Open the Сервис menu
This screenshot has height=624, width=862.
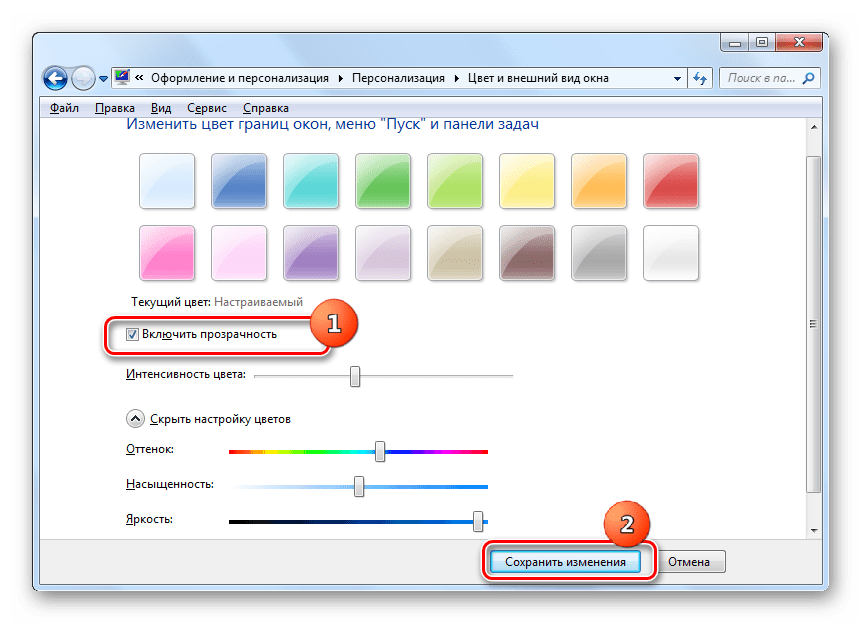[207, 108]
